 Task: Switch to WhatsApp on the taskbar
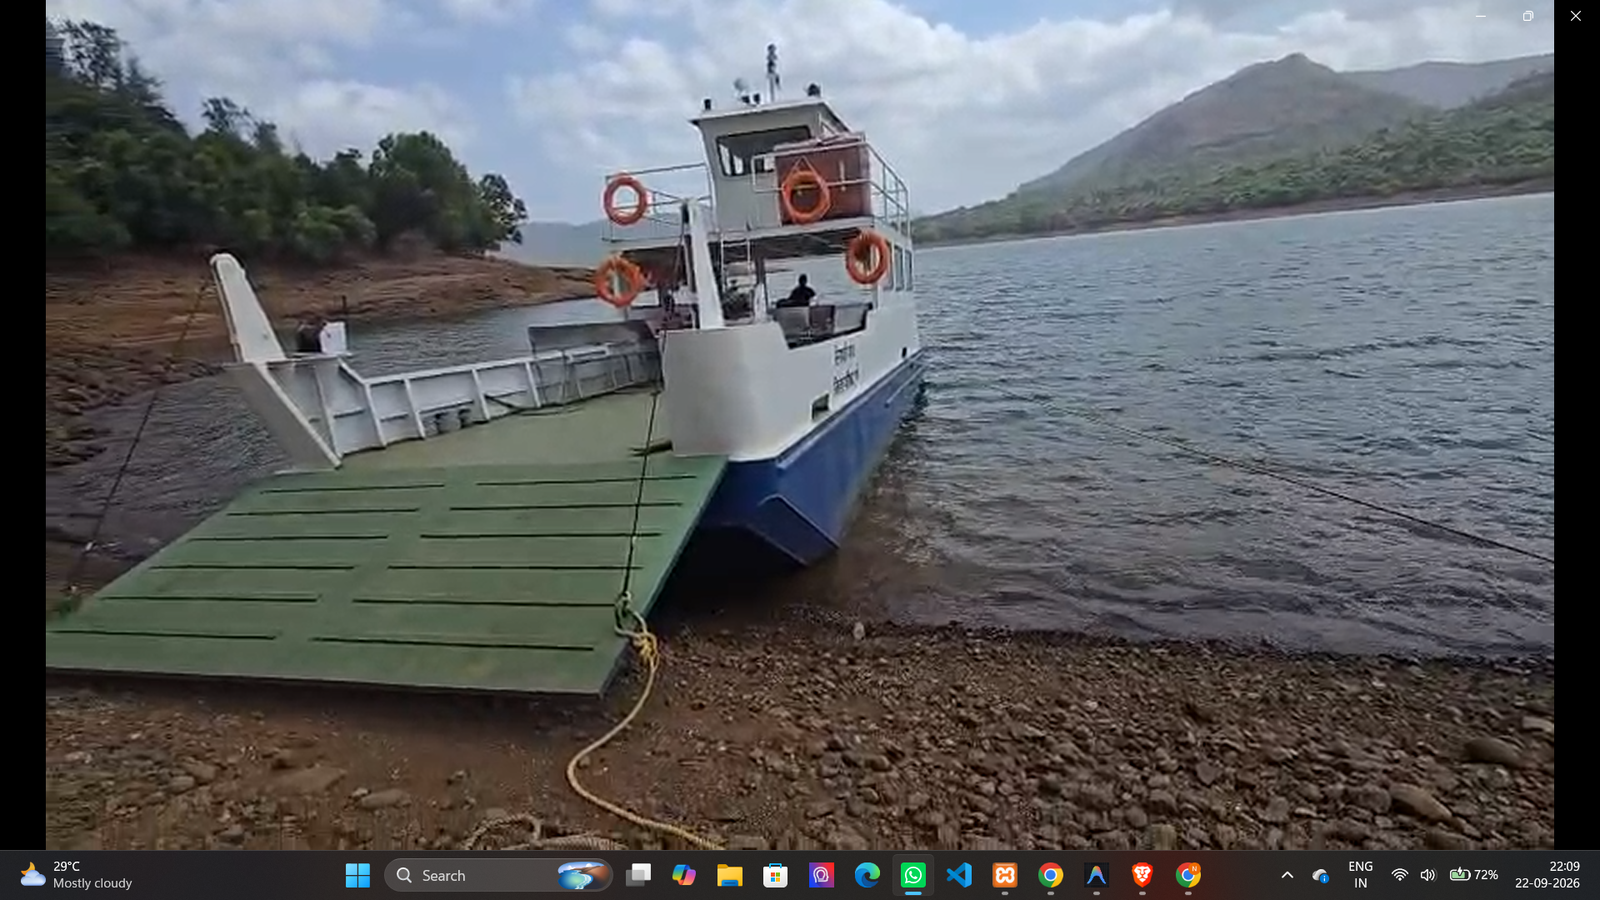tap(913, 875)
